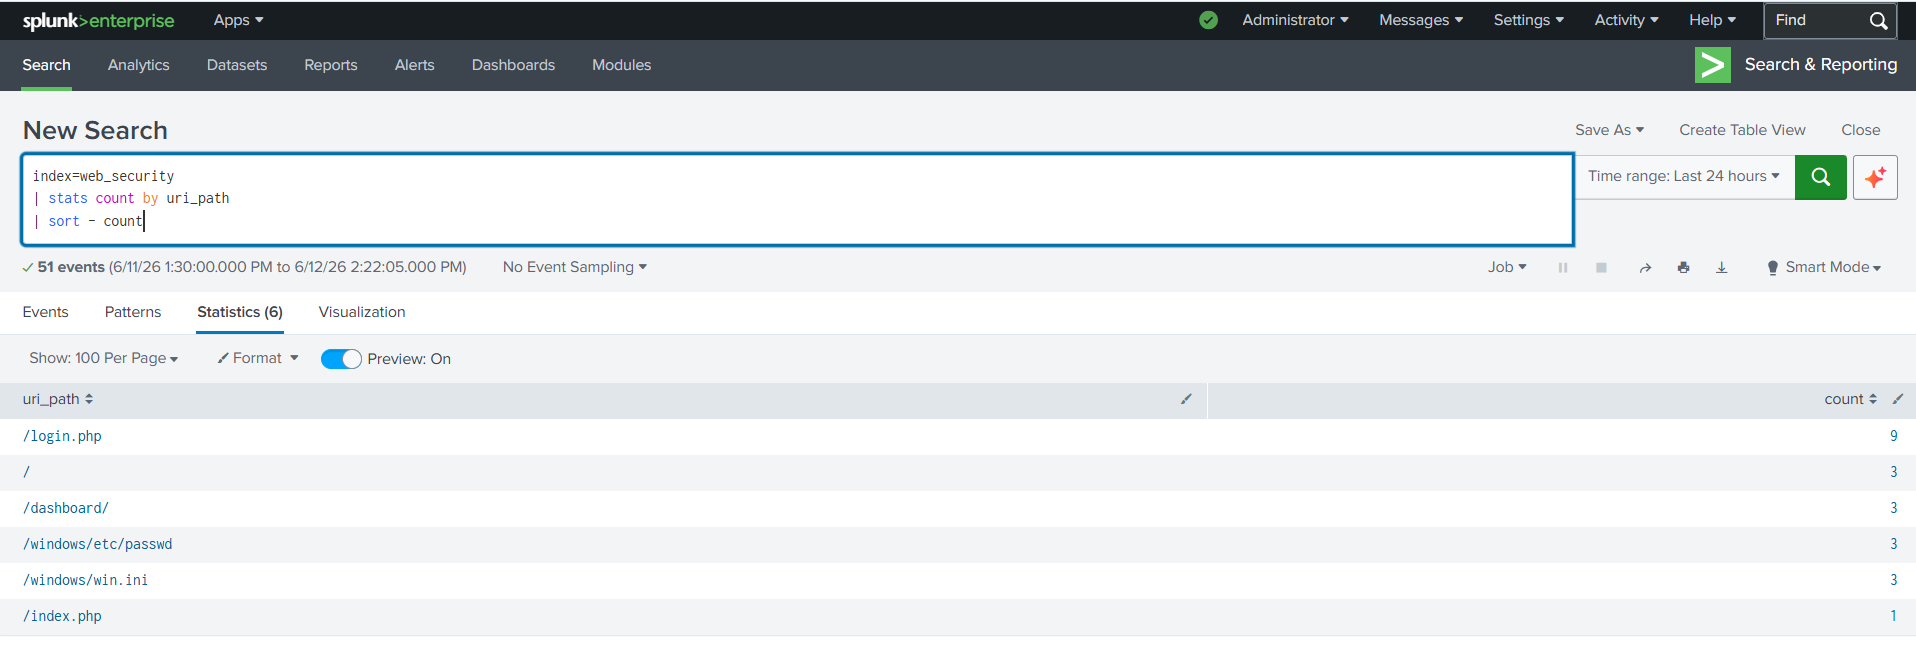Viewport: 1916px width, 655px height.
Task: Open the Save As dropdown
Action: (1609, 130)
